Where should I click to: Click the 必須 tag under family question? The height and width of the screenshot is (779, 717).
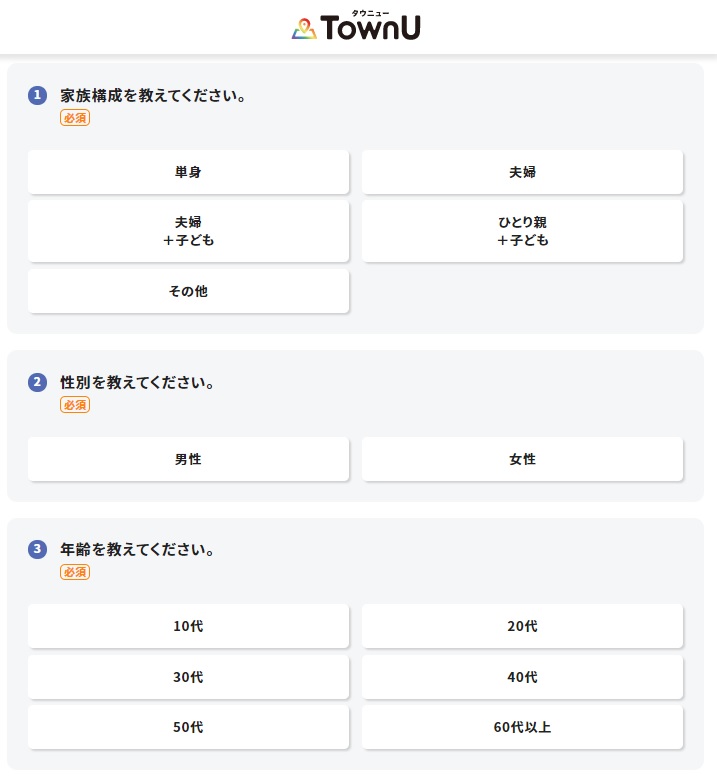tap(75, 118)
